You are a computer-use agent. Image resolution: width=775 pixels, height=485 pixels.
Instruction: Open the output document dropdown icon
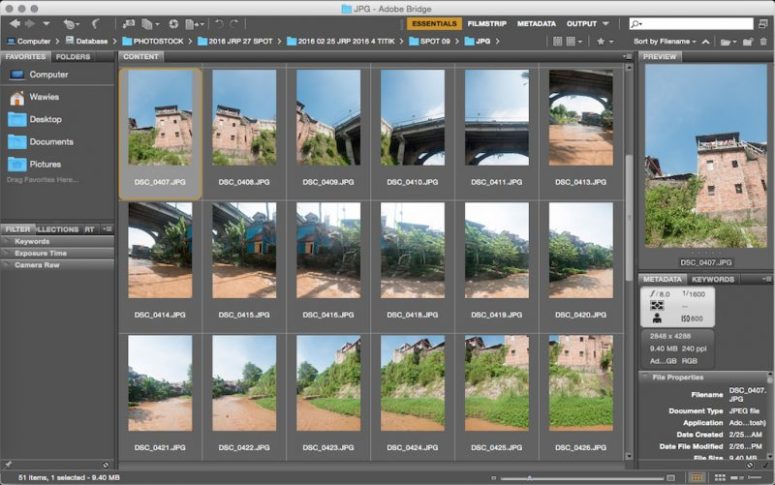(195, 23)
